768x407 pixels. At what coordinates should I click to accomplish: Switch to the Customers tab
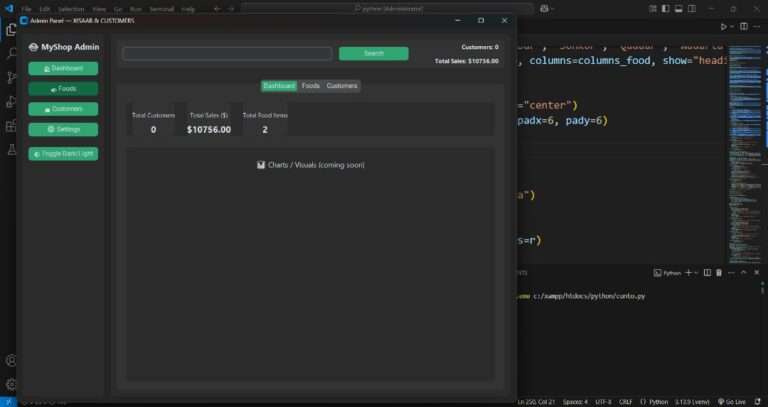coord(342,86)
